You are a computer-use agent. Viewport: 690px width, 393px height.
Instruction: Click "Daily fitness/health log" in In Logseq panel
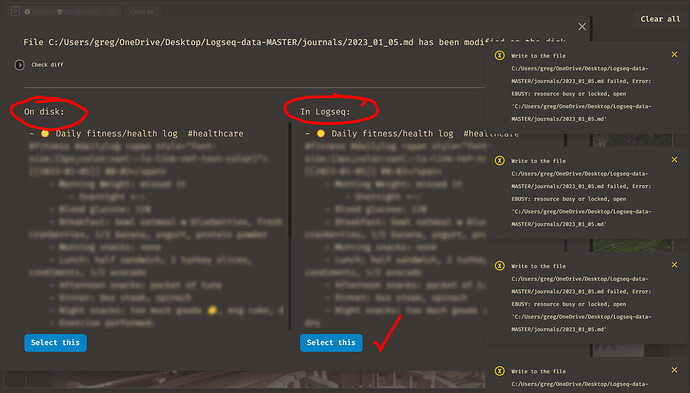[392, 133]
